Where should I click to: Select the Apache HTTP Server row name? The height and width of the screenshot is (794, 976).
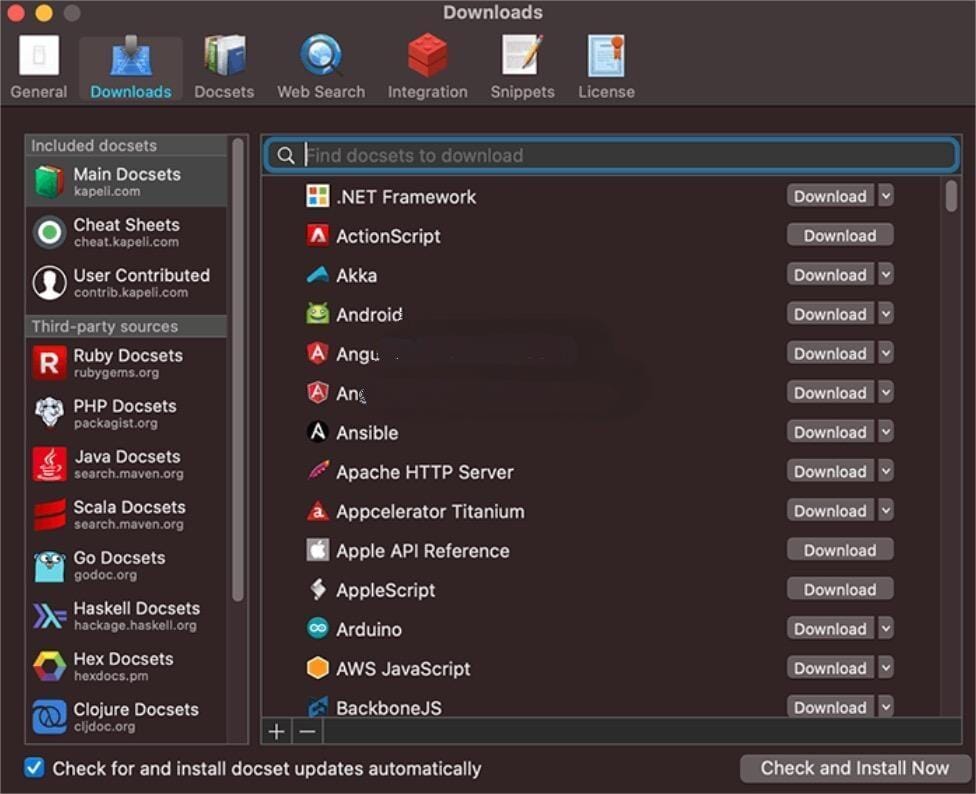tap(425, 472)
